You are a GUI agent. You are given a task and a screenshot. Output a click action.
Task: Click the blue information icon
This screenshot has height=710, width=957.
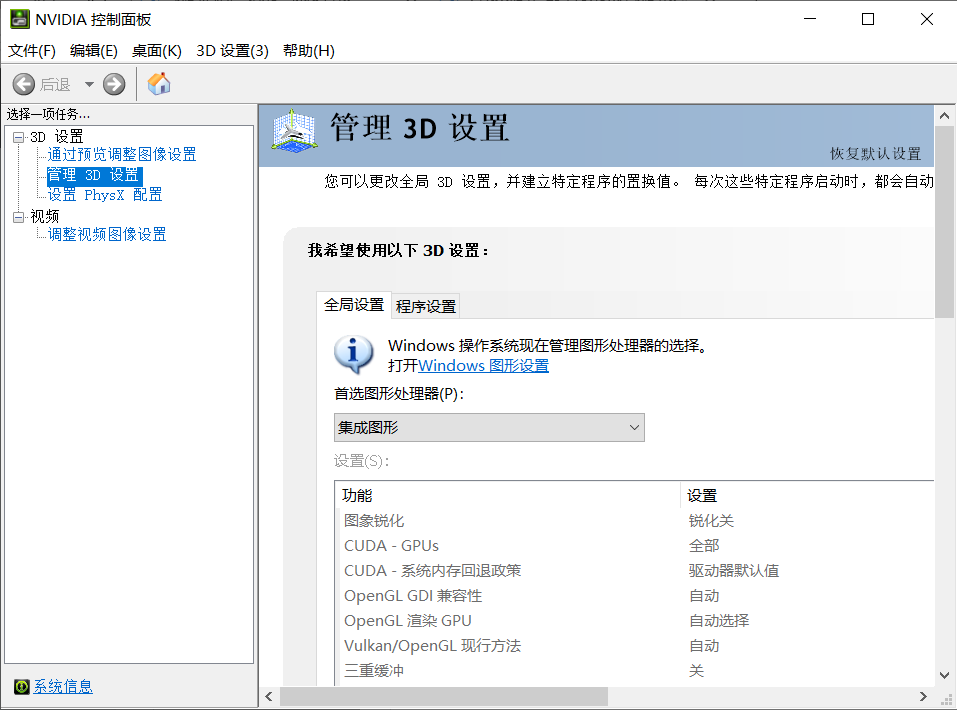coord(353,354)
